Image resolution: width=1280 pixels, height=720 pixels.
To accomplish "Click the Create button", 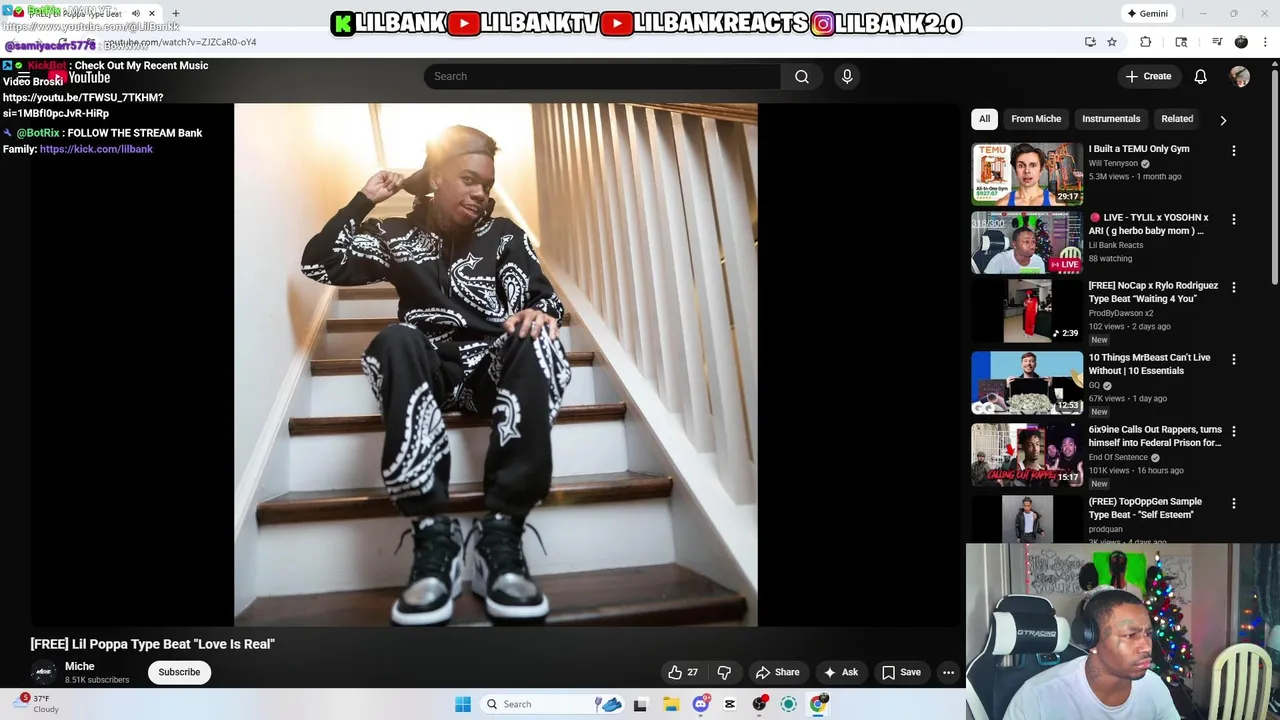I will pos(1148,76).
